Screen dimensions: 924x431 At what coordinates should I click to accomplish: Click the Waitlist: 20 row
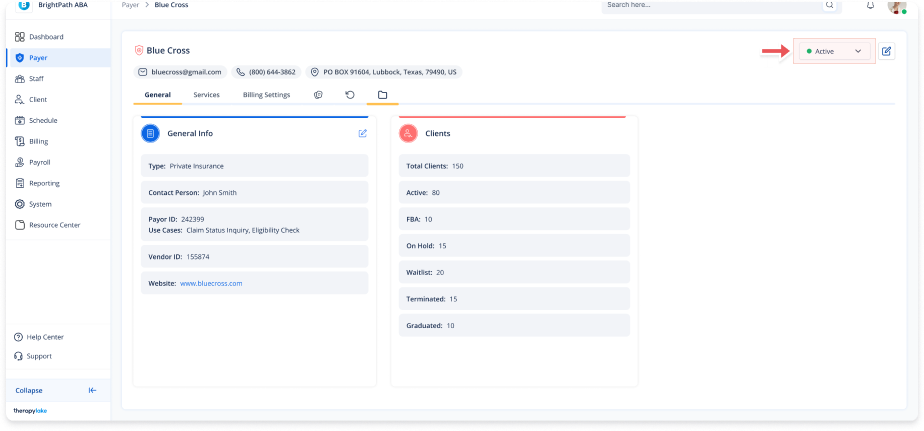point(514,272)
